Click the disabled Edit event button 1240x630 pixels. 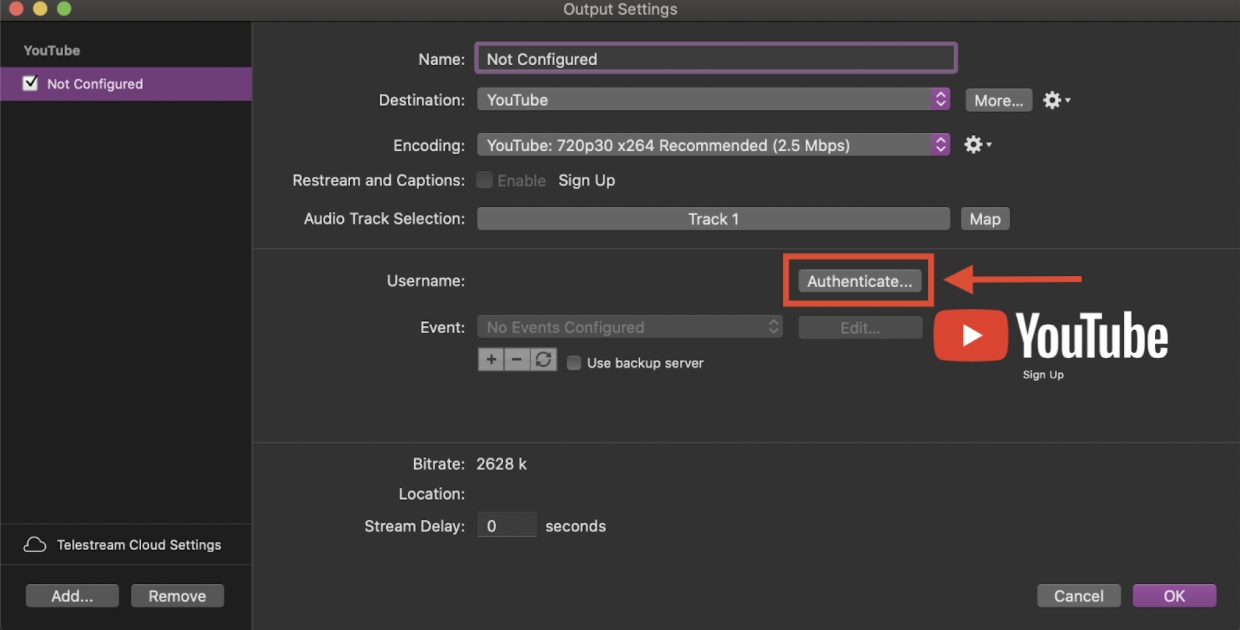860,327
